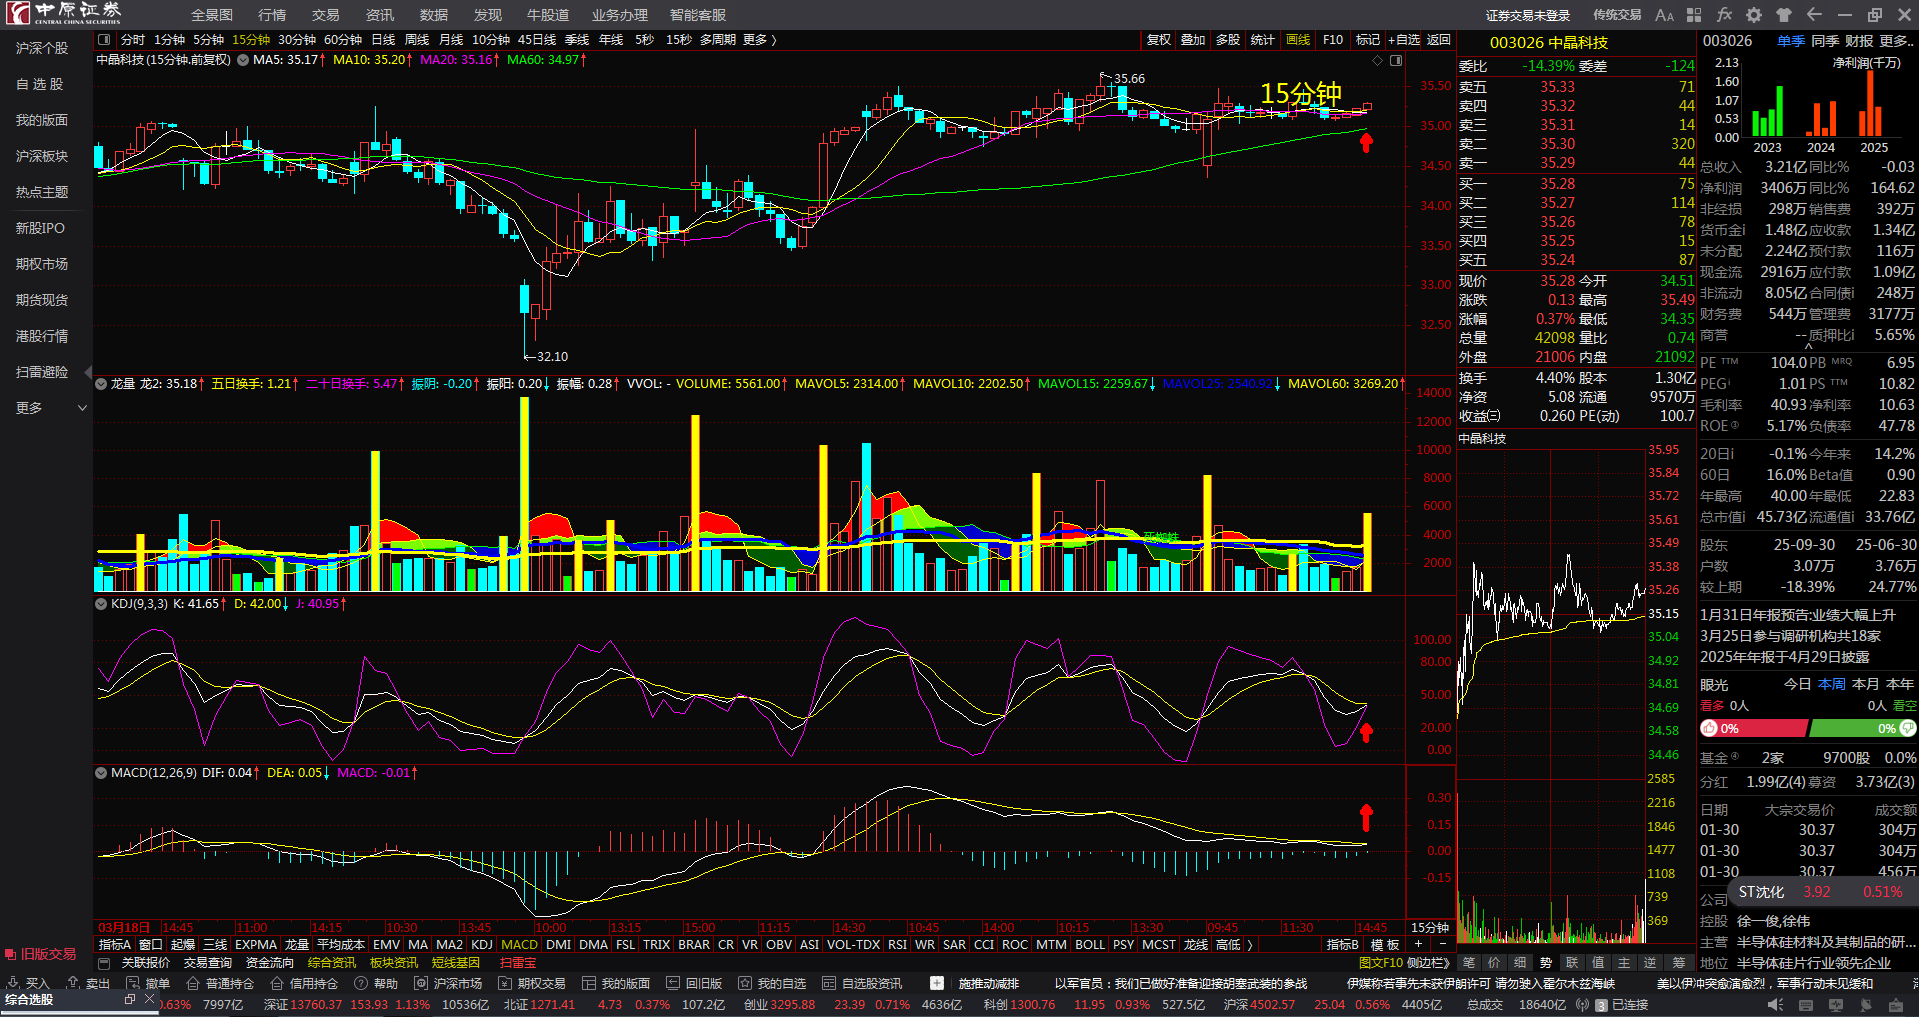
Task: Open 多周期 multi-period option
Action: [x=717, y=40]
